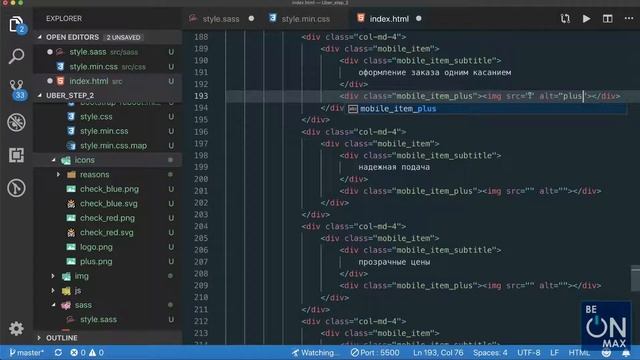Open check_blue.png file

[x=109, y=189]
